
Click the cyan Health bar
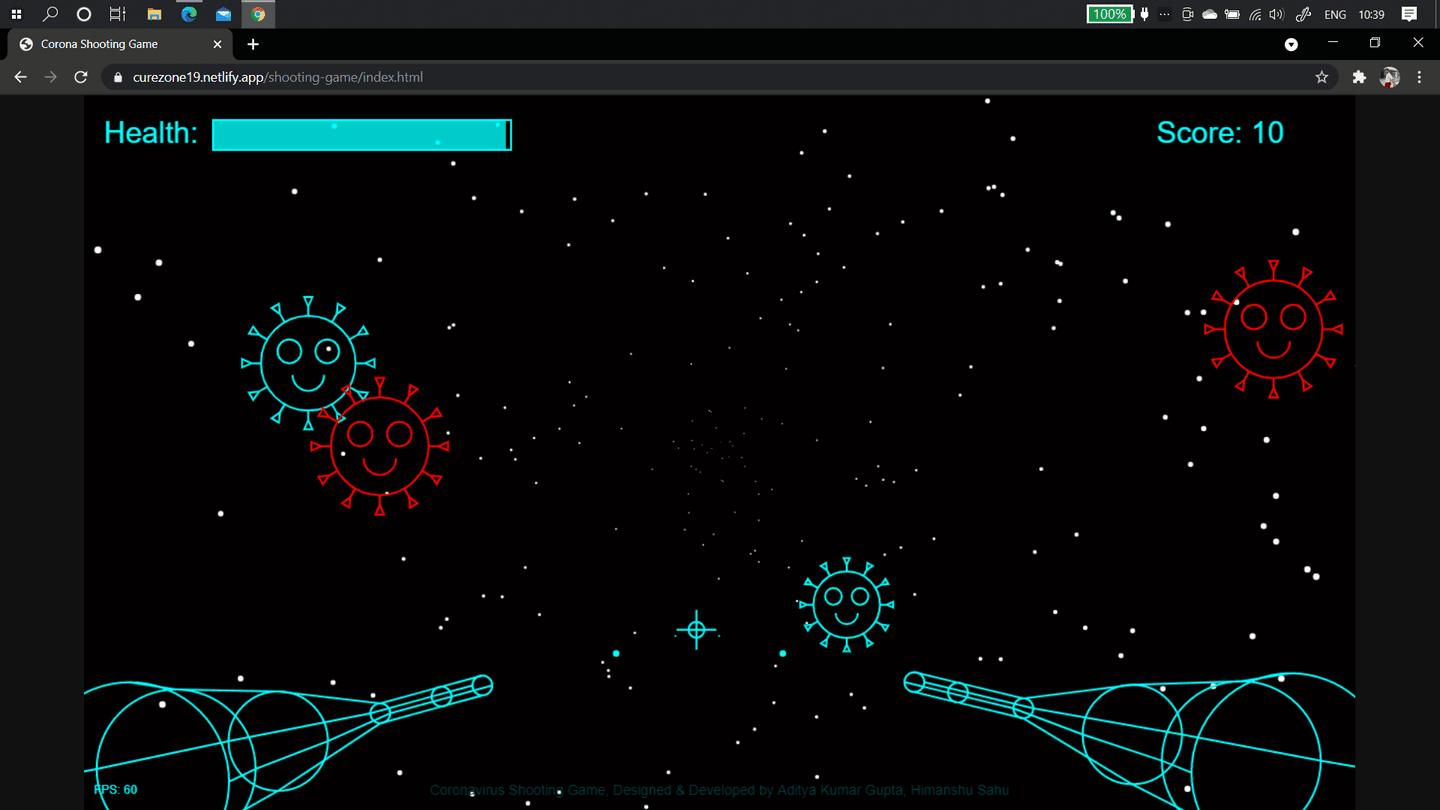click(362, 135)
